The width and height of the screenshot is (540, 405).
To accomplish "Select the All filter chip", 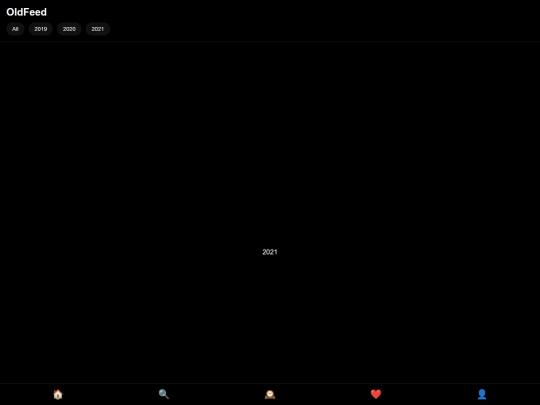I will (15, 29).
